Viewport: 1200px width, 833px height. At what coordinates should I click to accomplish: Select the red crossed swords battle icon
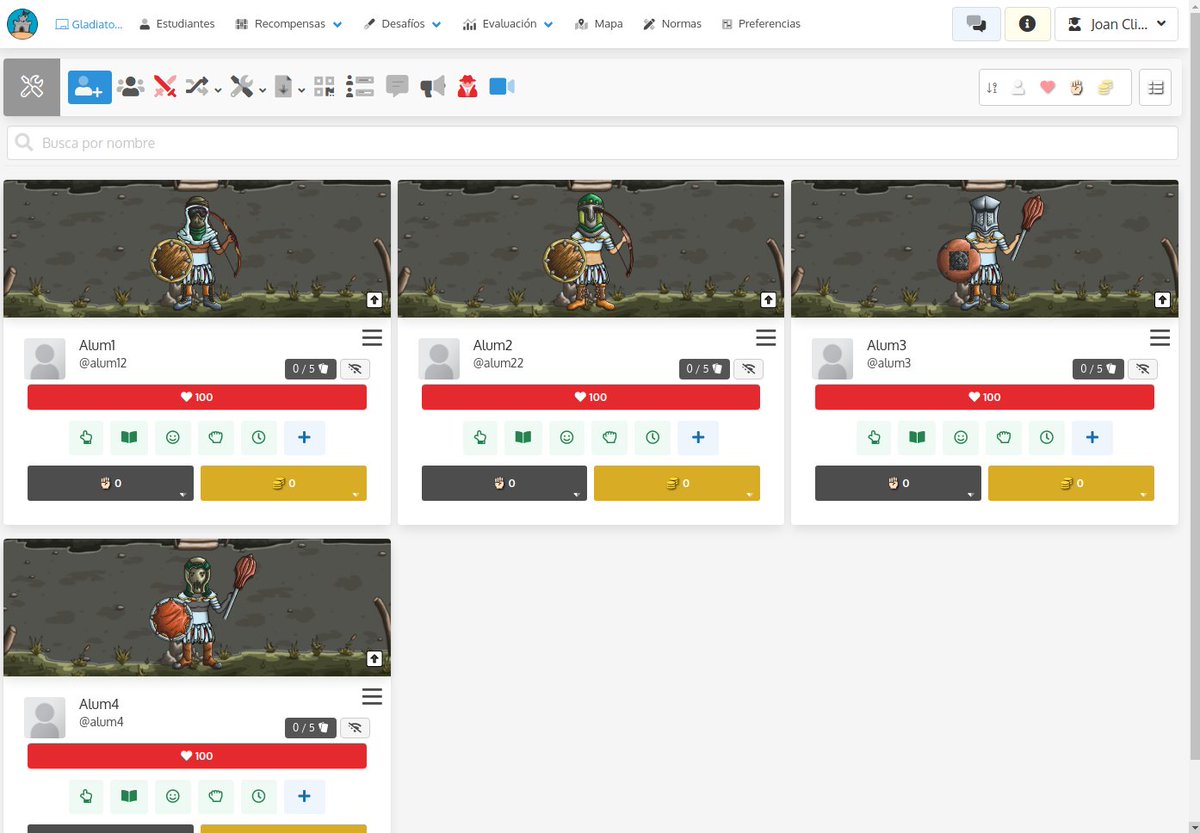(164, 86)
